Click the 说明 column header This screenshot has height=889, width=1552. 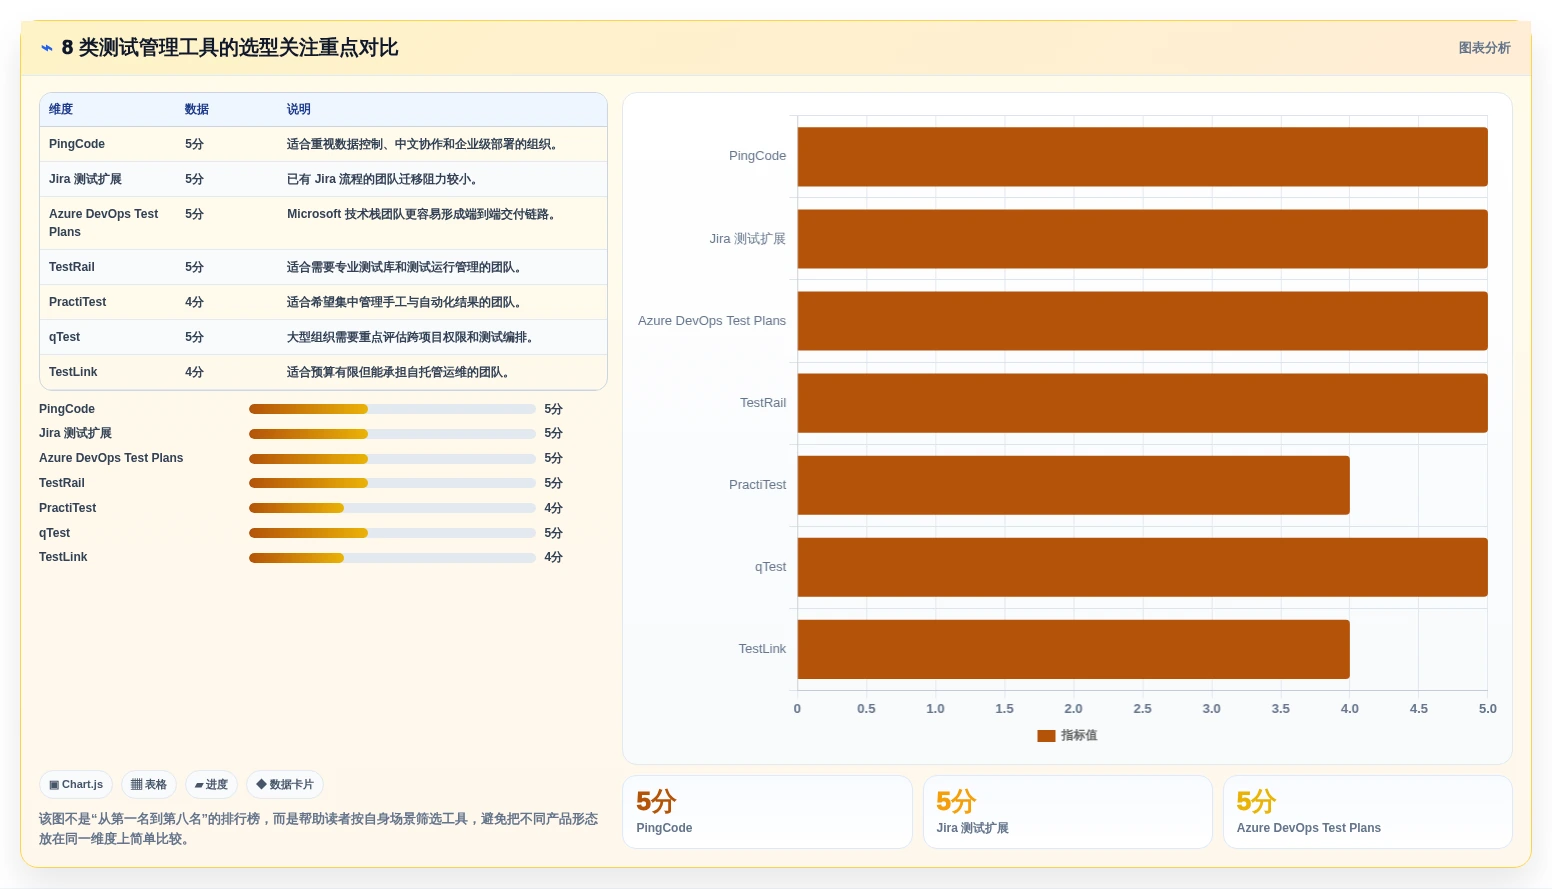click(299, 109)
